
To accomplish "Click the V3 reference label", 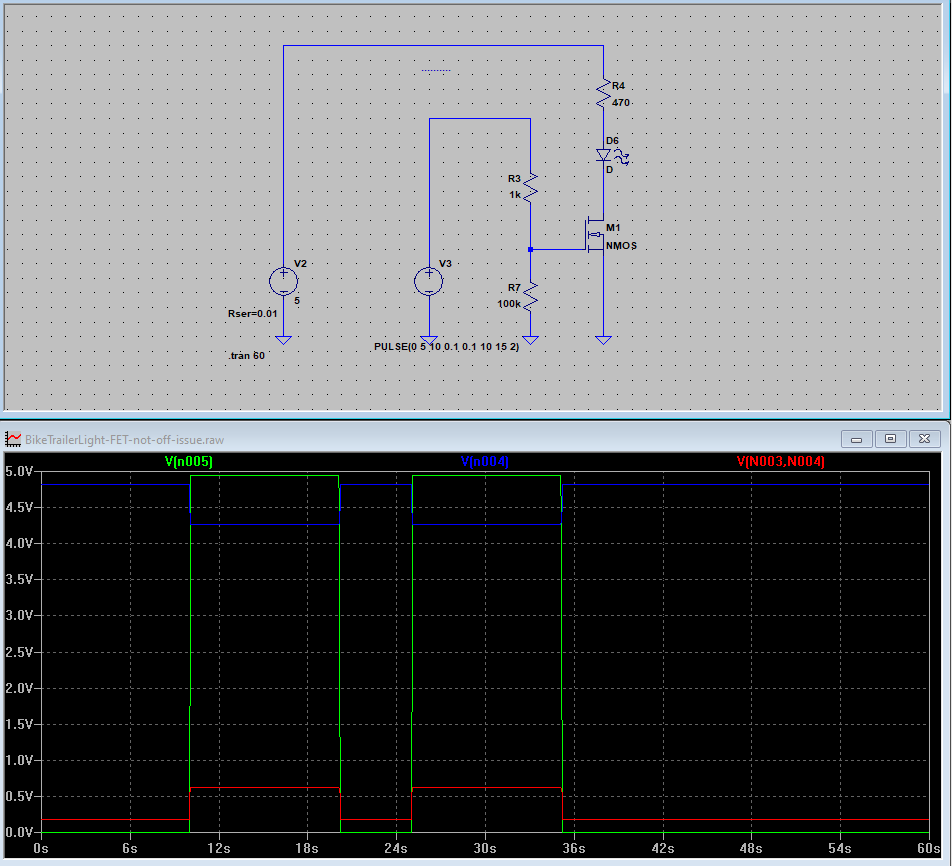I will pos(445,264).
